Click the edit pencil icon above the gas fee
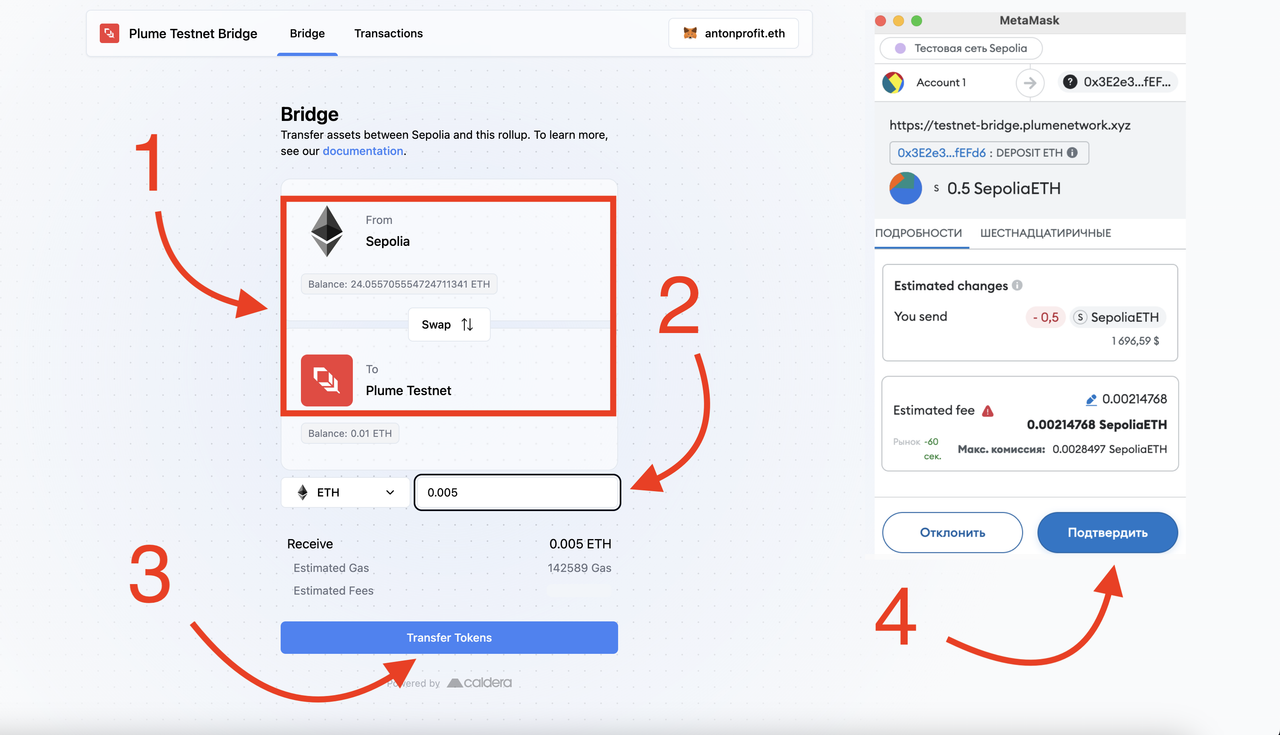Viewport: 1280px width, 735px height. 1091,399
